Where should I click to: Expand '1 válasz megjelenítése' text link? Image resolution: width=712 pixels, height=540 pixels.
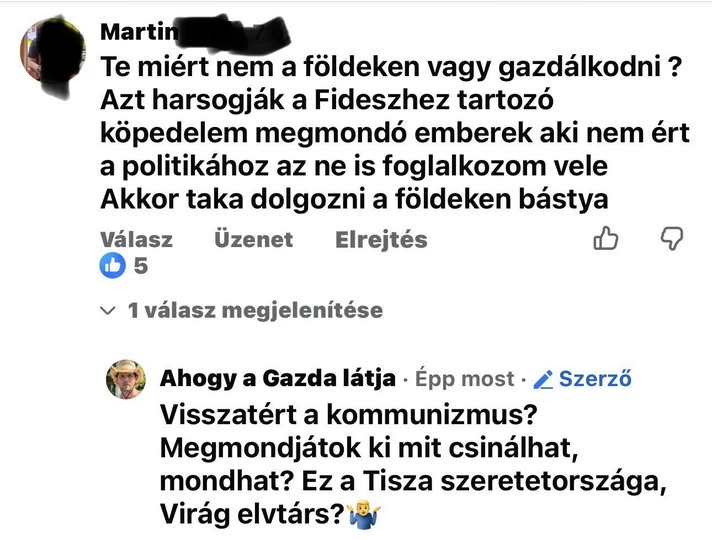(x=255, y=310)
